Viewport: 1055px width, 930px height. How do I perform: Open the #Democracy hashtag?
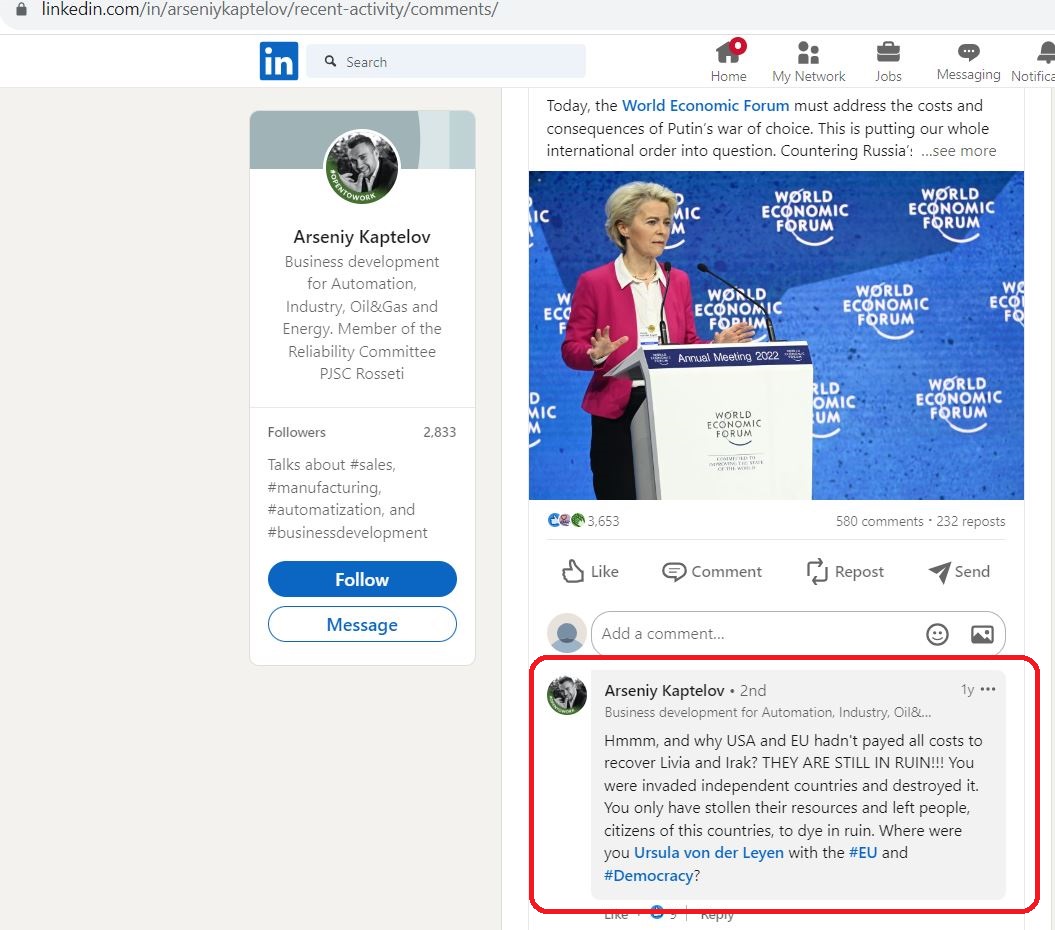649,875
